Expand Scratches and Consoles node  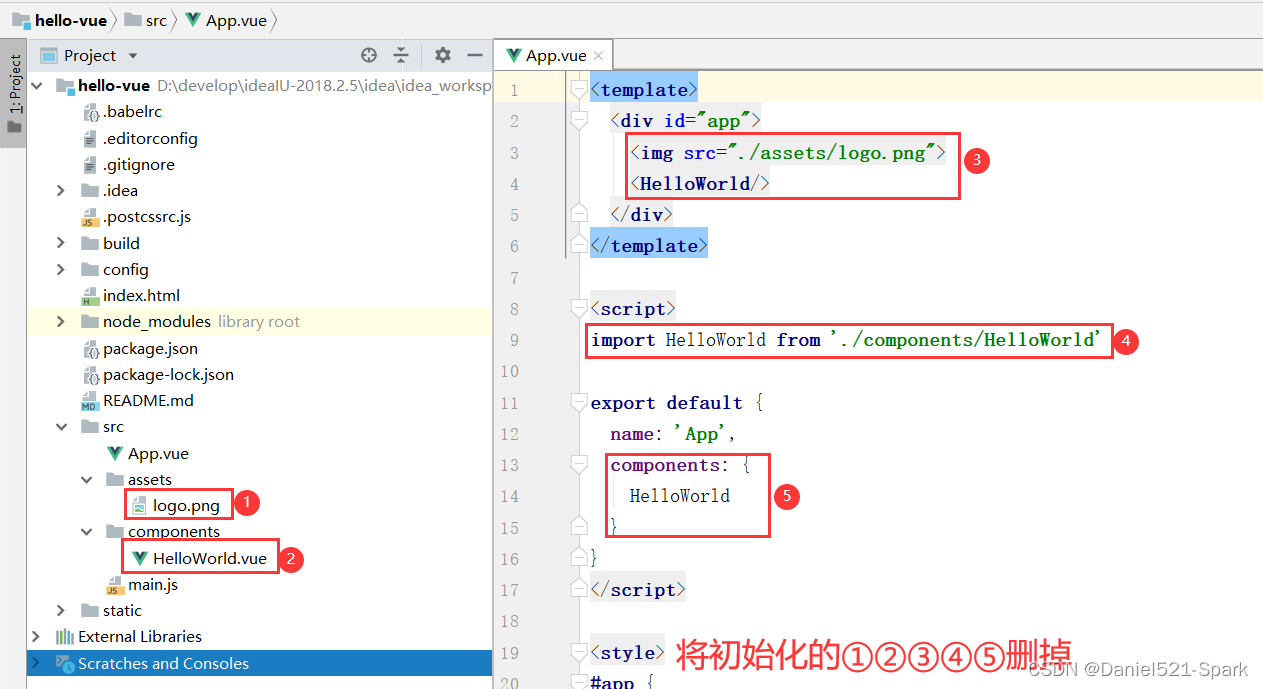point(37,663)
